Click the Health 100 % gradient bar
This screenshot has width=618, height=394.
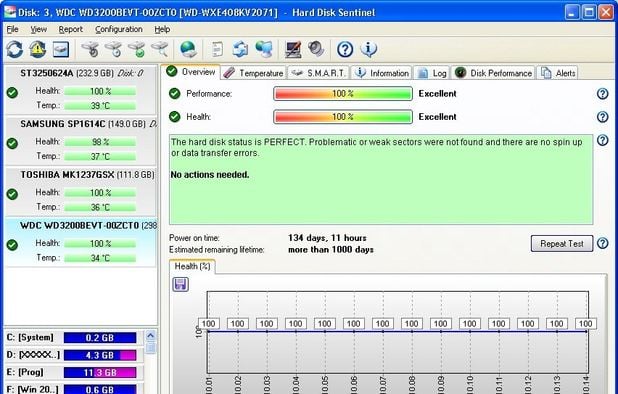343,117
